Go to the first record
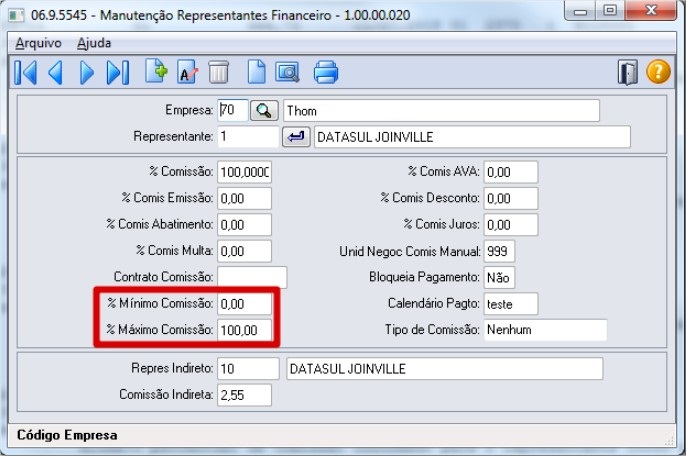Screen dimensions: 686x456 pyautogui.click(x=25, y=72)
